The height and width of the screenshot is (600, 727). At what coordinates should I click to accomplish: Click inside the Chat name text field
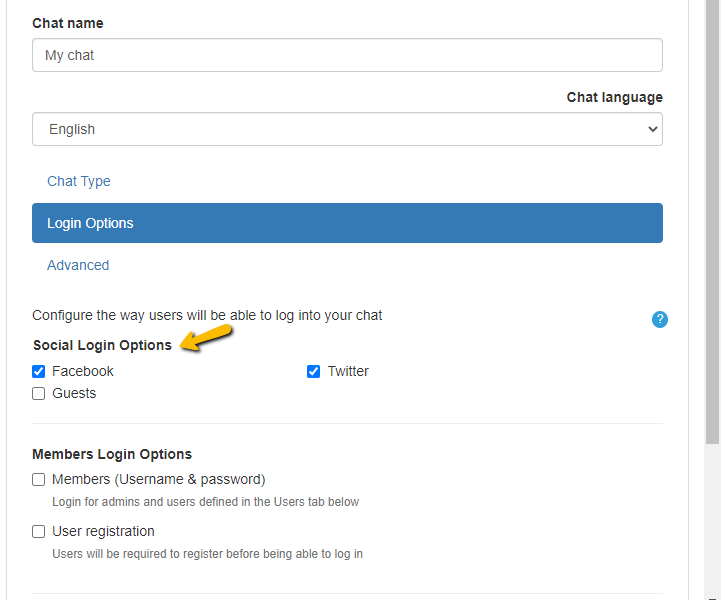coord(347,55)
